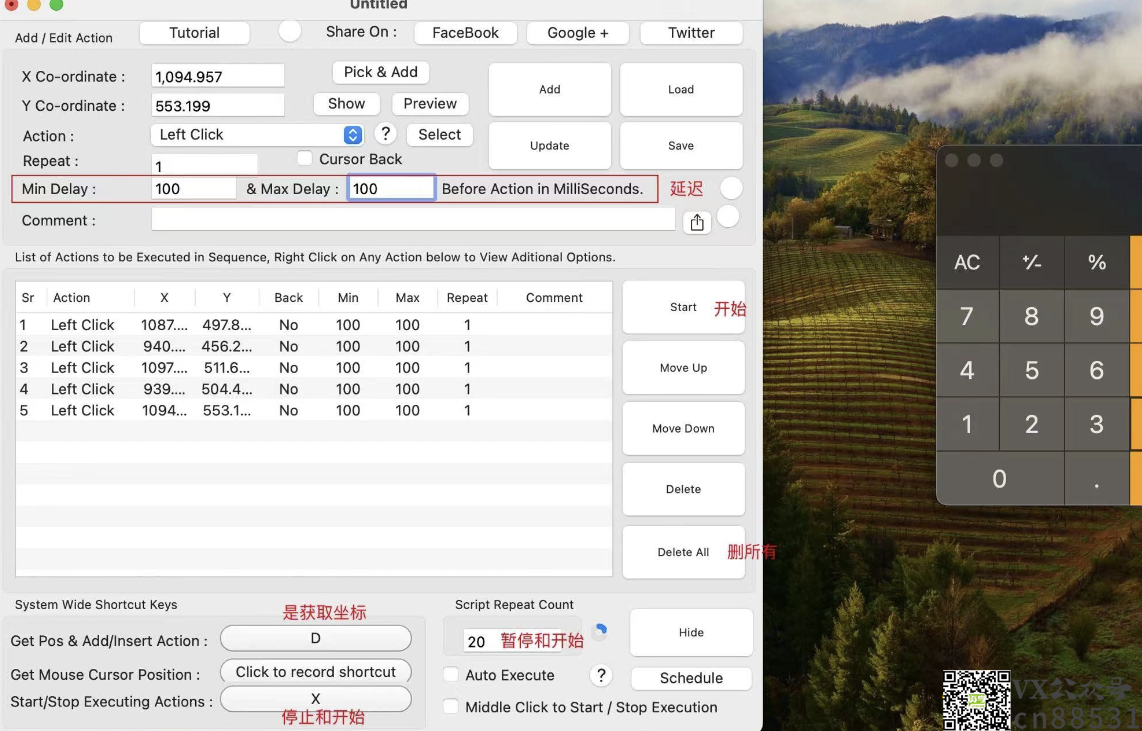Click the X Co-ordinate input field
Viewport: 1142px width, 731px height.
(x=218, y=76)
